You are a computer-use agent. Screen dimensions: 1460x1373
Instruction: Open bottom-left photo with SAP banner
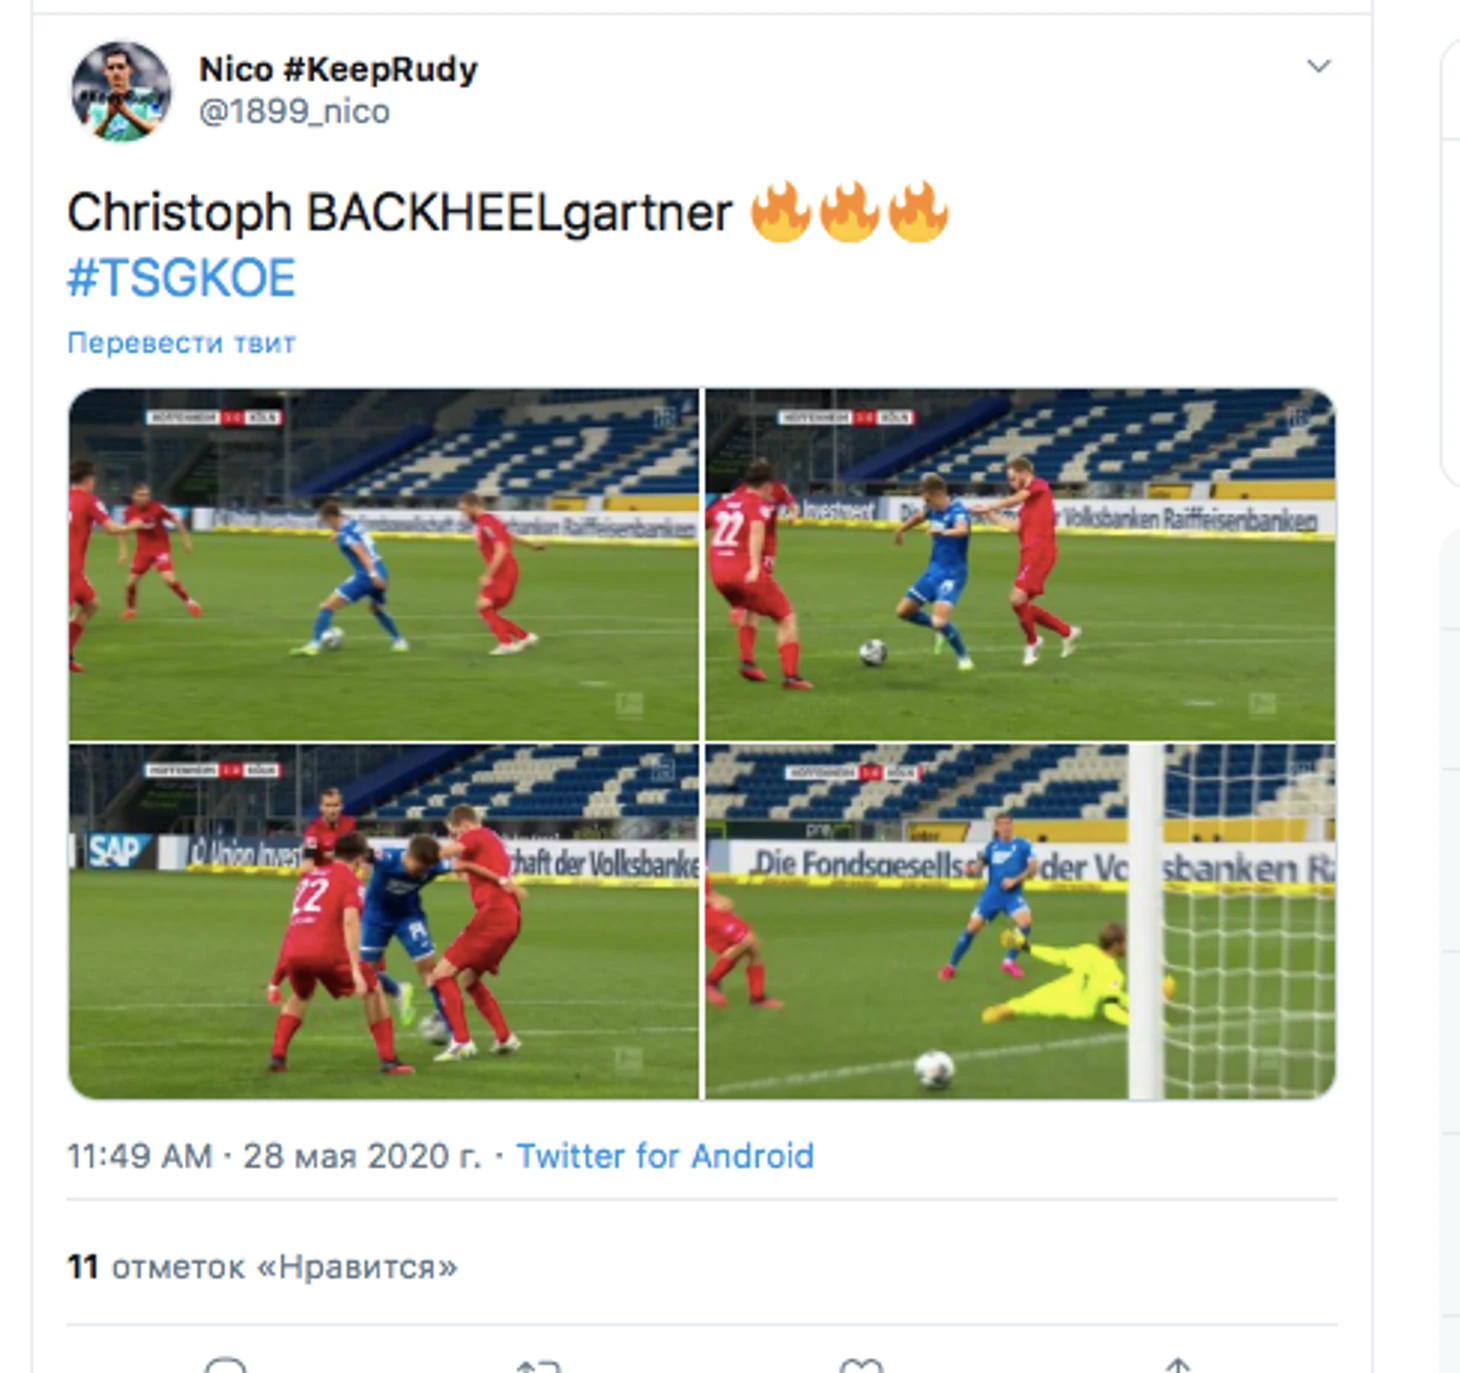384,922
